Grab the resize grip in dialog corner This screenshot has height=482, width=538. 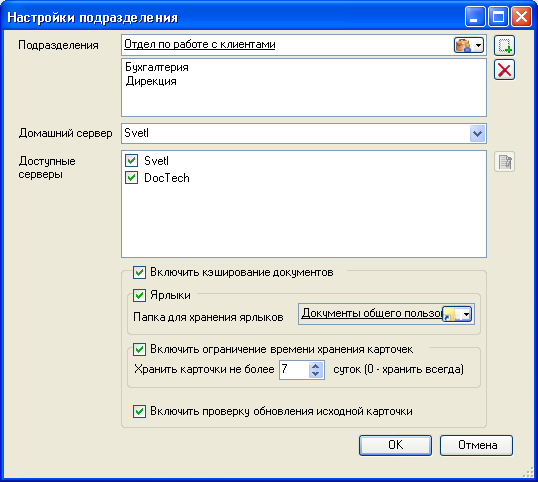[528, 472]
